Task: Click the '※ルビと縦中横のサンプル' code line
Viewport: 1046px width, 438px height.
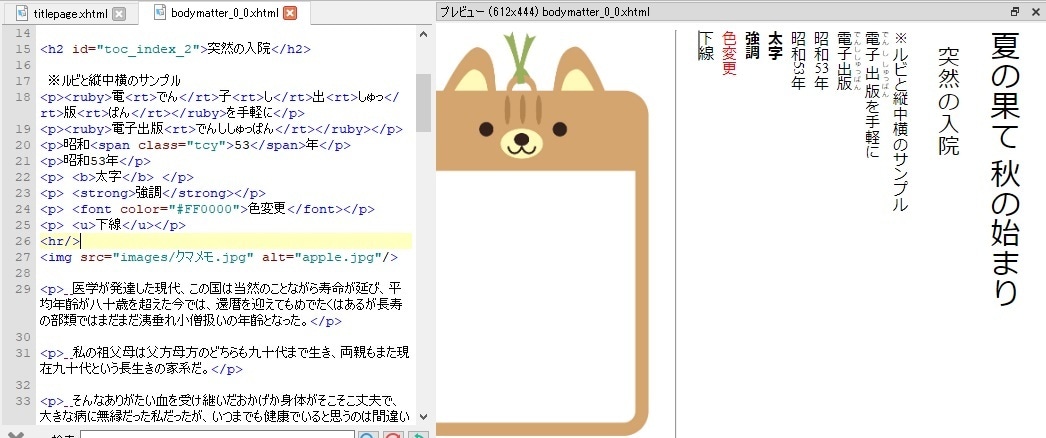Action: click(114, 81)
